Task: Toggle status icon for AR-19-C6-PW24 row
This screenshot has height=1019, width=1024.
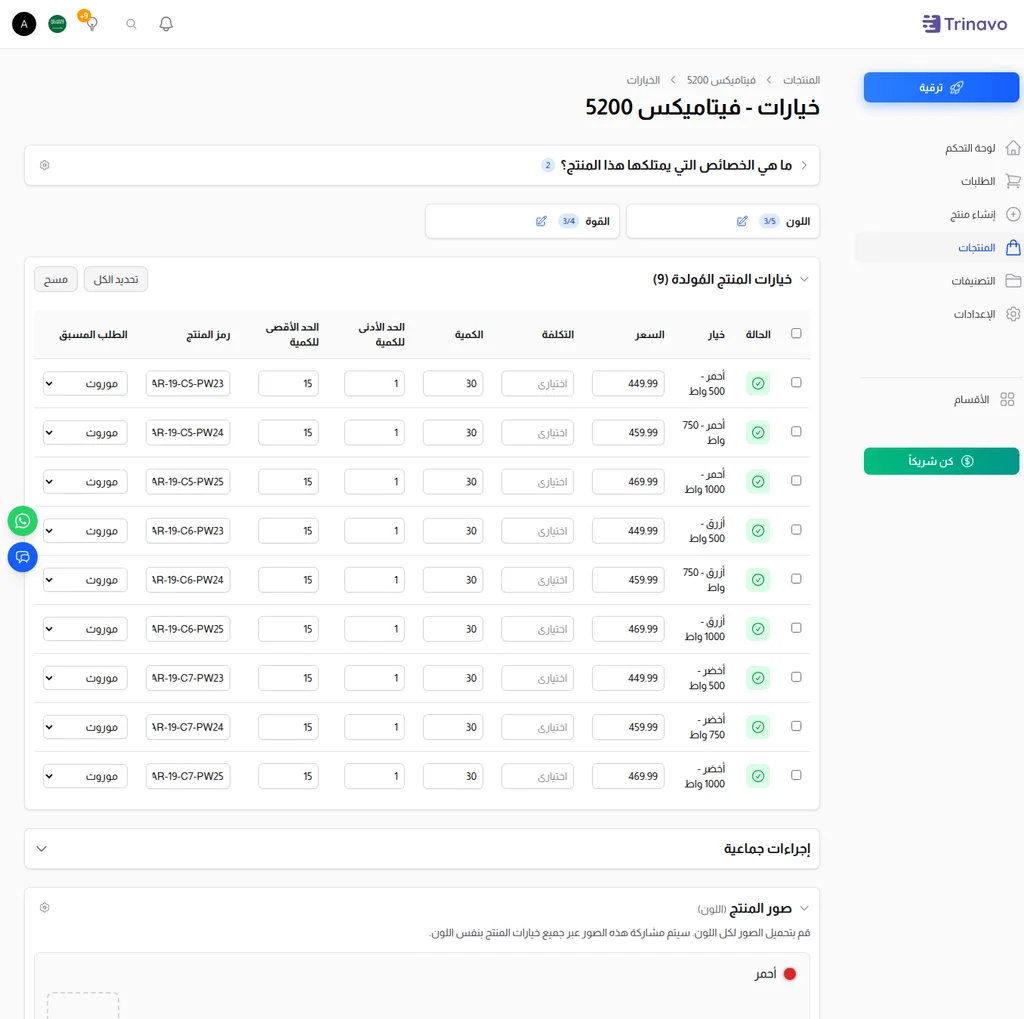Action: click(x=758, y=579)
